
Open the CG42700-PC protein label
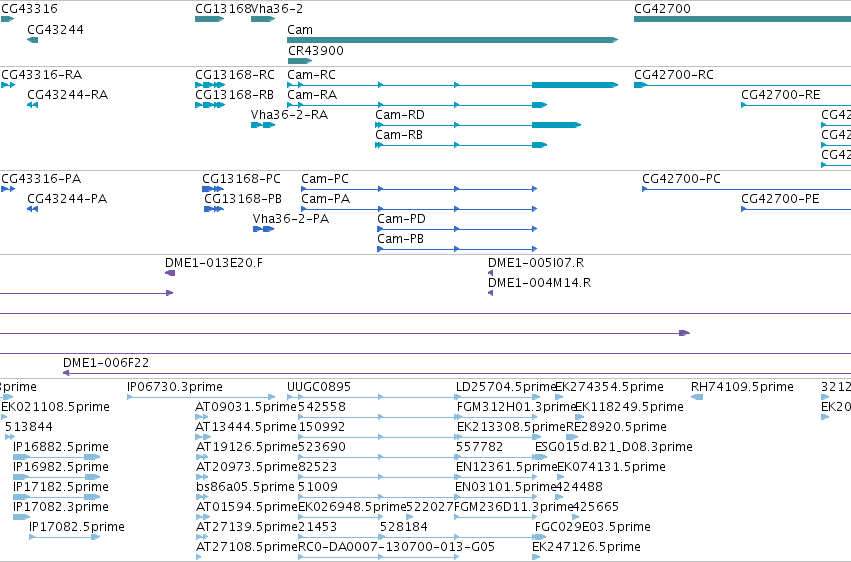coord(682,179)
